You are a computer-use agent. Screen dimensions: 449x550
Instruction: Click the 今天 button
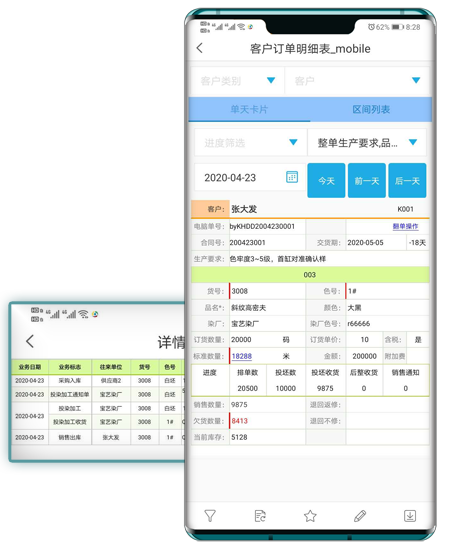point(326,181)
